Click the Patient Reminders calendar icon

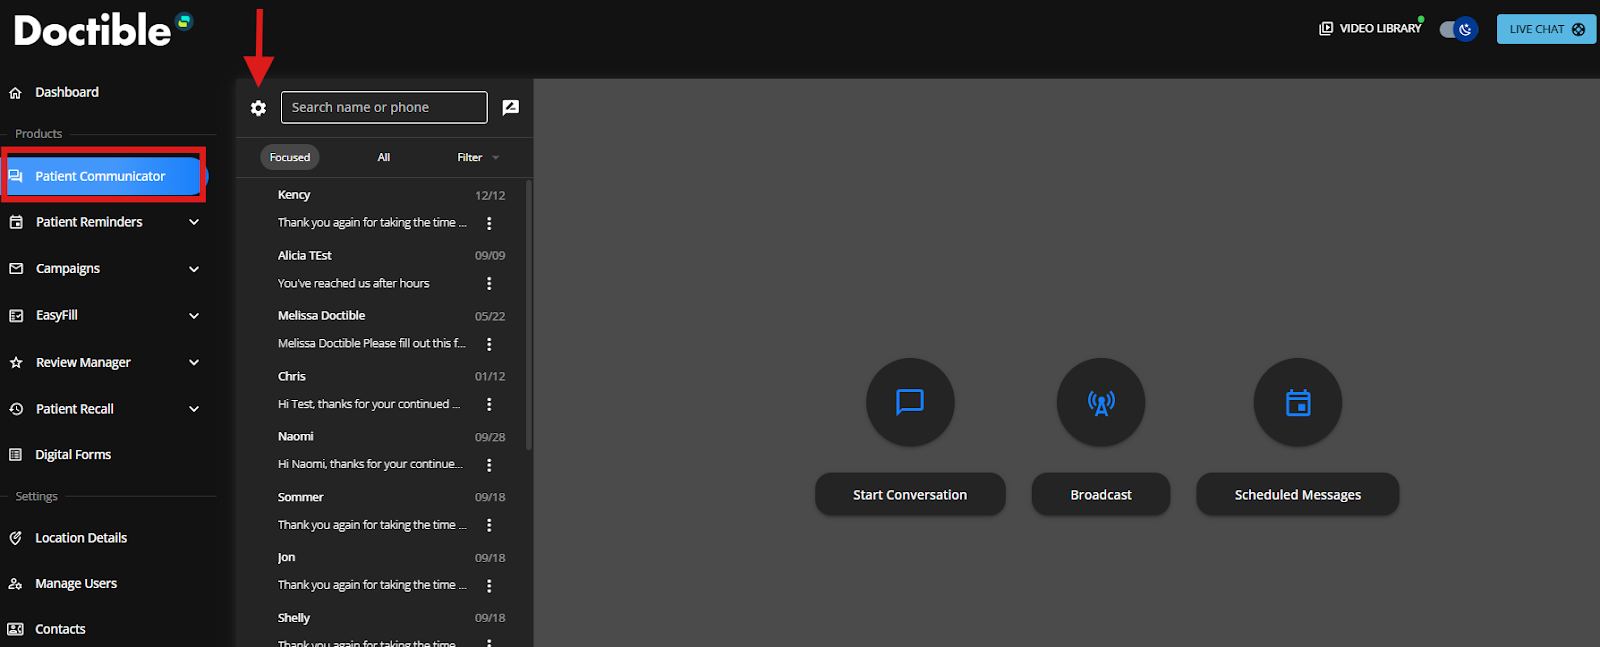tap(16, 222)
